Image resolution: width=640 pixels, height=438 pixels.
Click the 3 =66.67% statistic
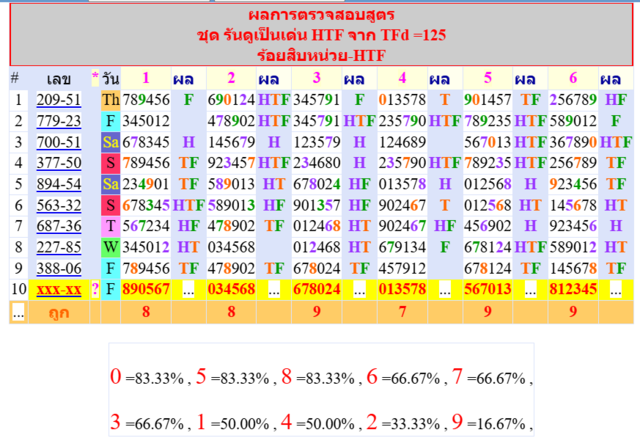pyautogui.click(x=147, y=422)
